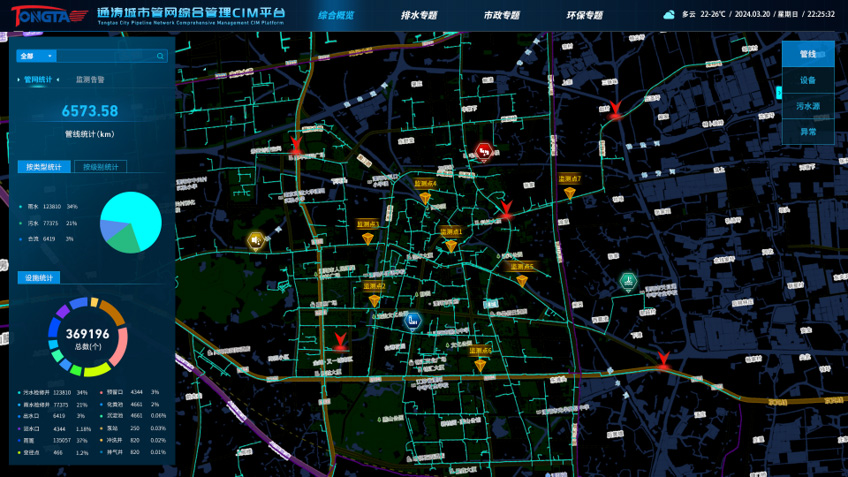Screen dimensions: 848x477
Task: Switch to the 监测告警 tab
Action: tap(90, 80)
